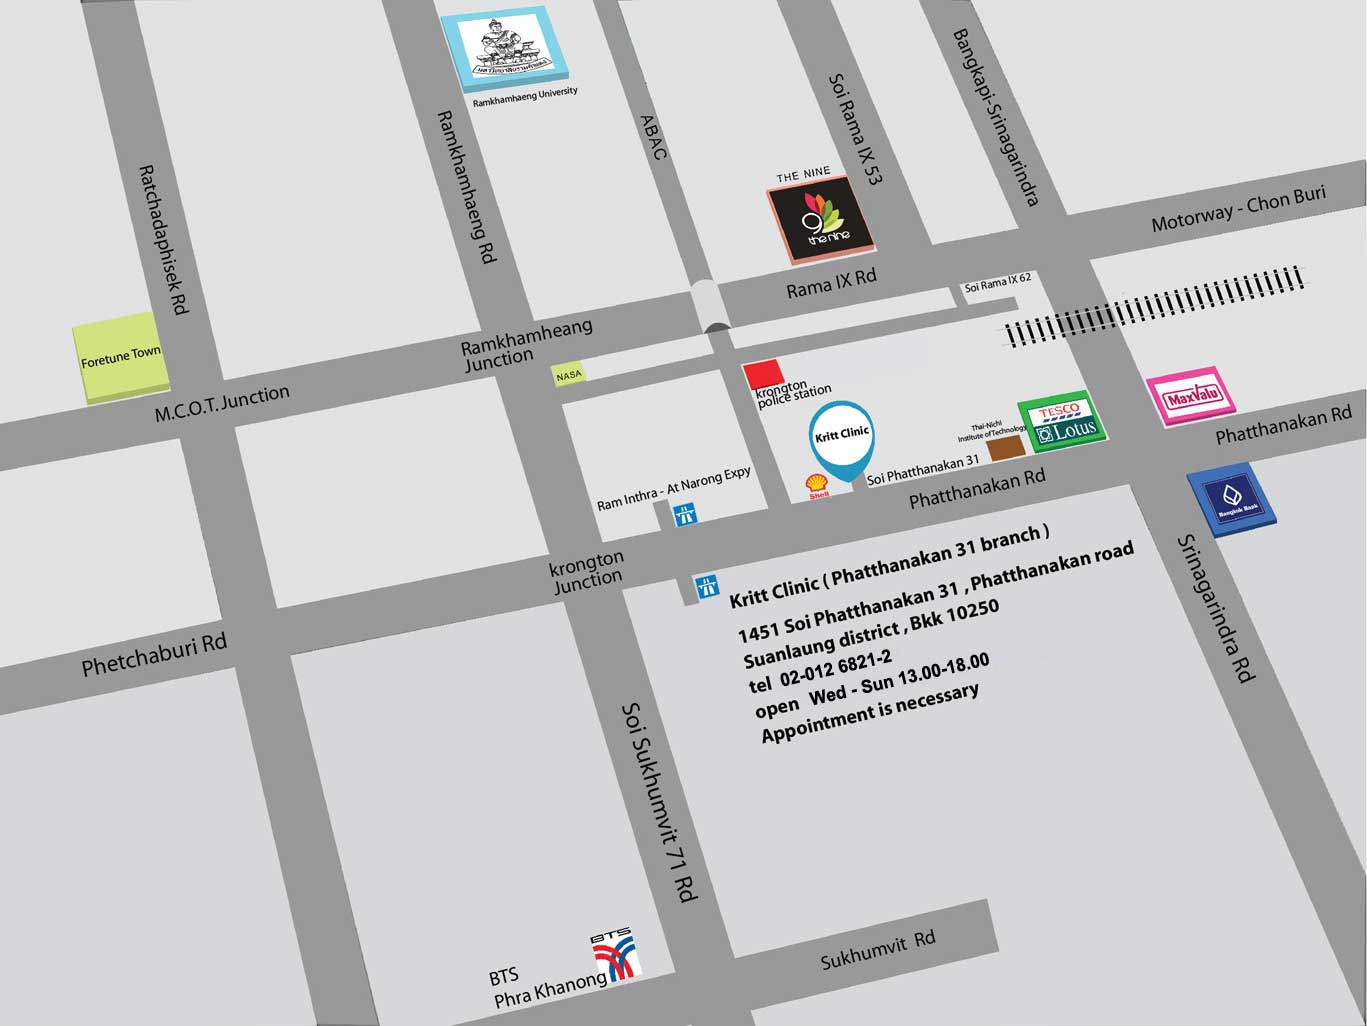Click Phatthanakan Rd label below MaxValu
Viewport: 1367px width, 1026px height.
[x=1284, y=425]
